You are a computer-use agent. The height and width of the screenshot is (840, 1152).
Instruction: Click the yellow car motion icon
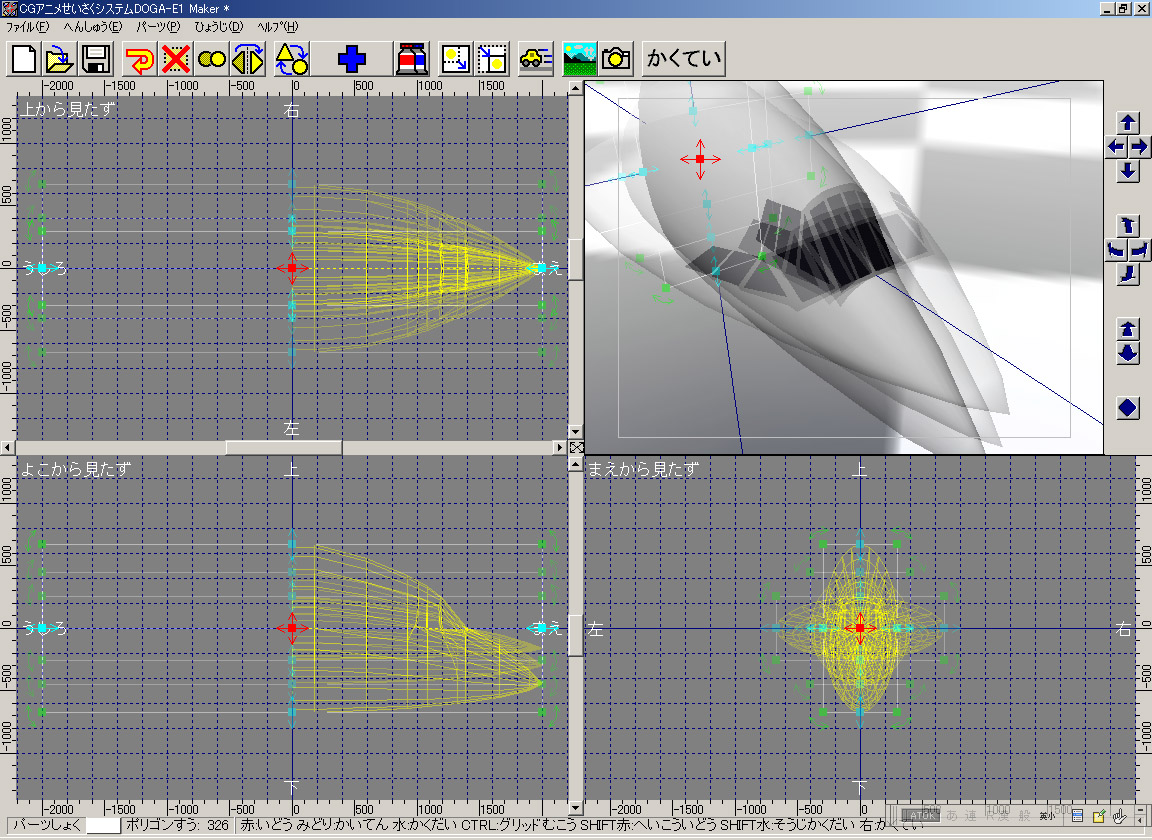click(535, 59)
